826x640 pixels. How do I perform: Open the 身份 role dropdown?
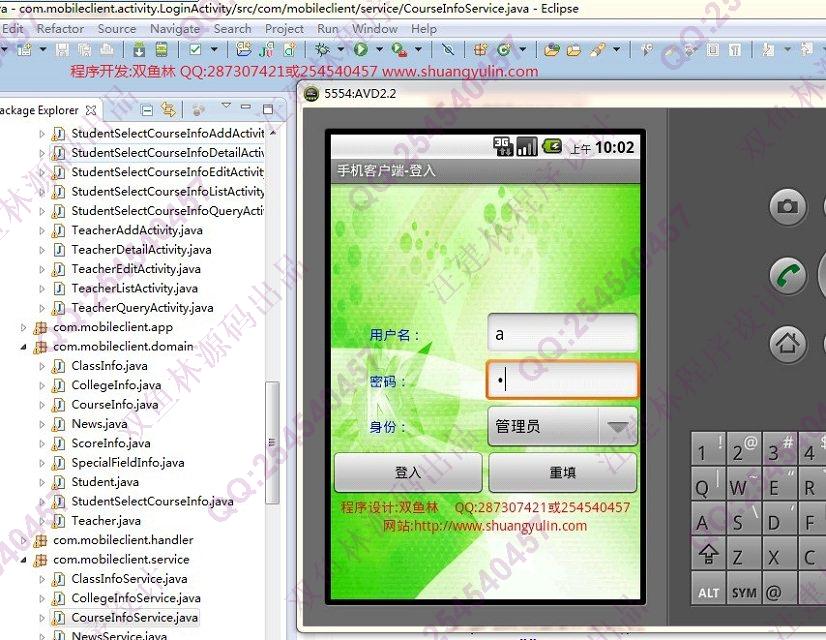click(561, 427)
